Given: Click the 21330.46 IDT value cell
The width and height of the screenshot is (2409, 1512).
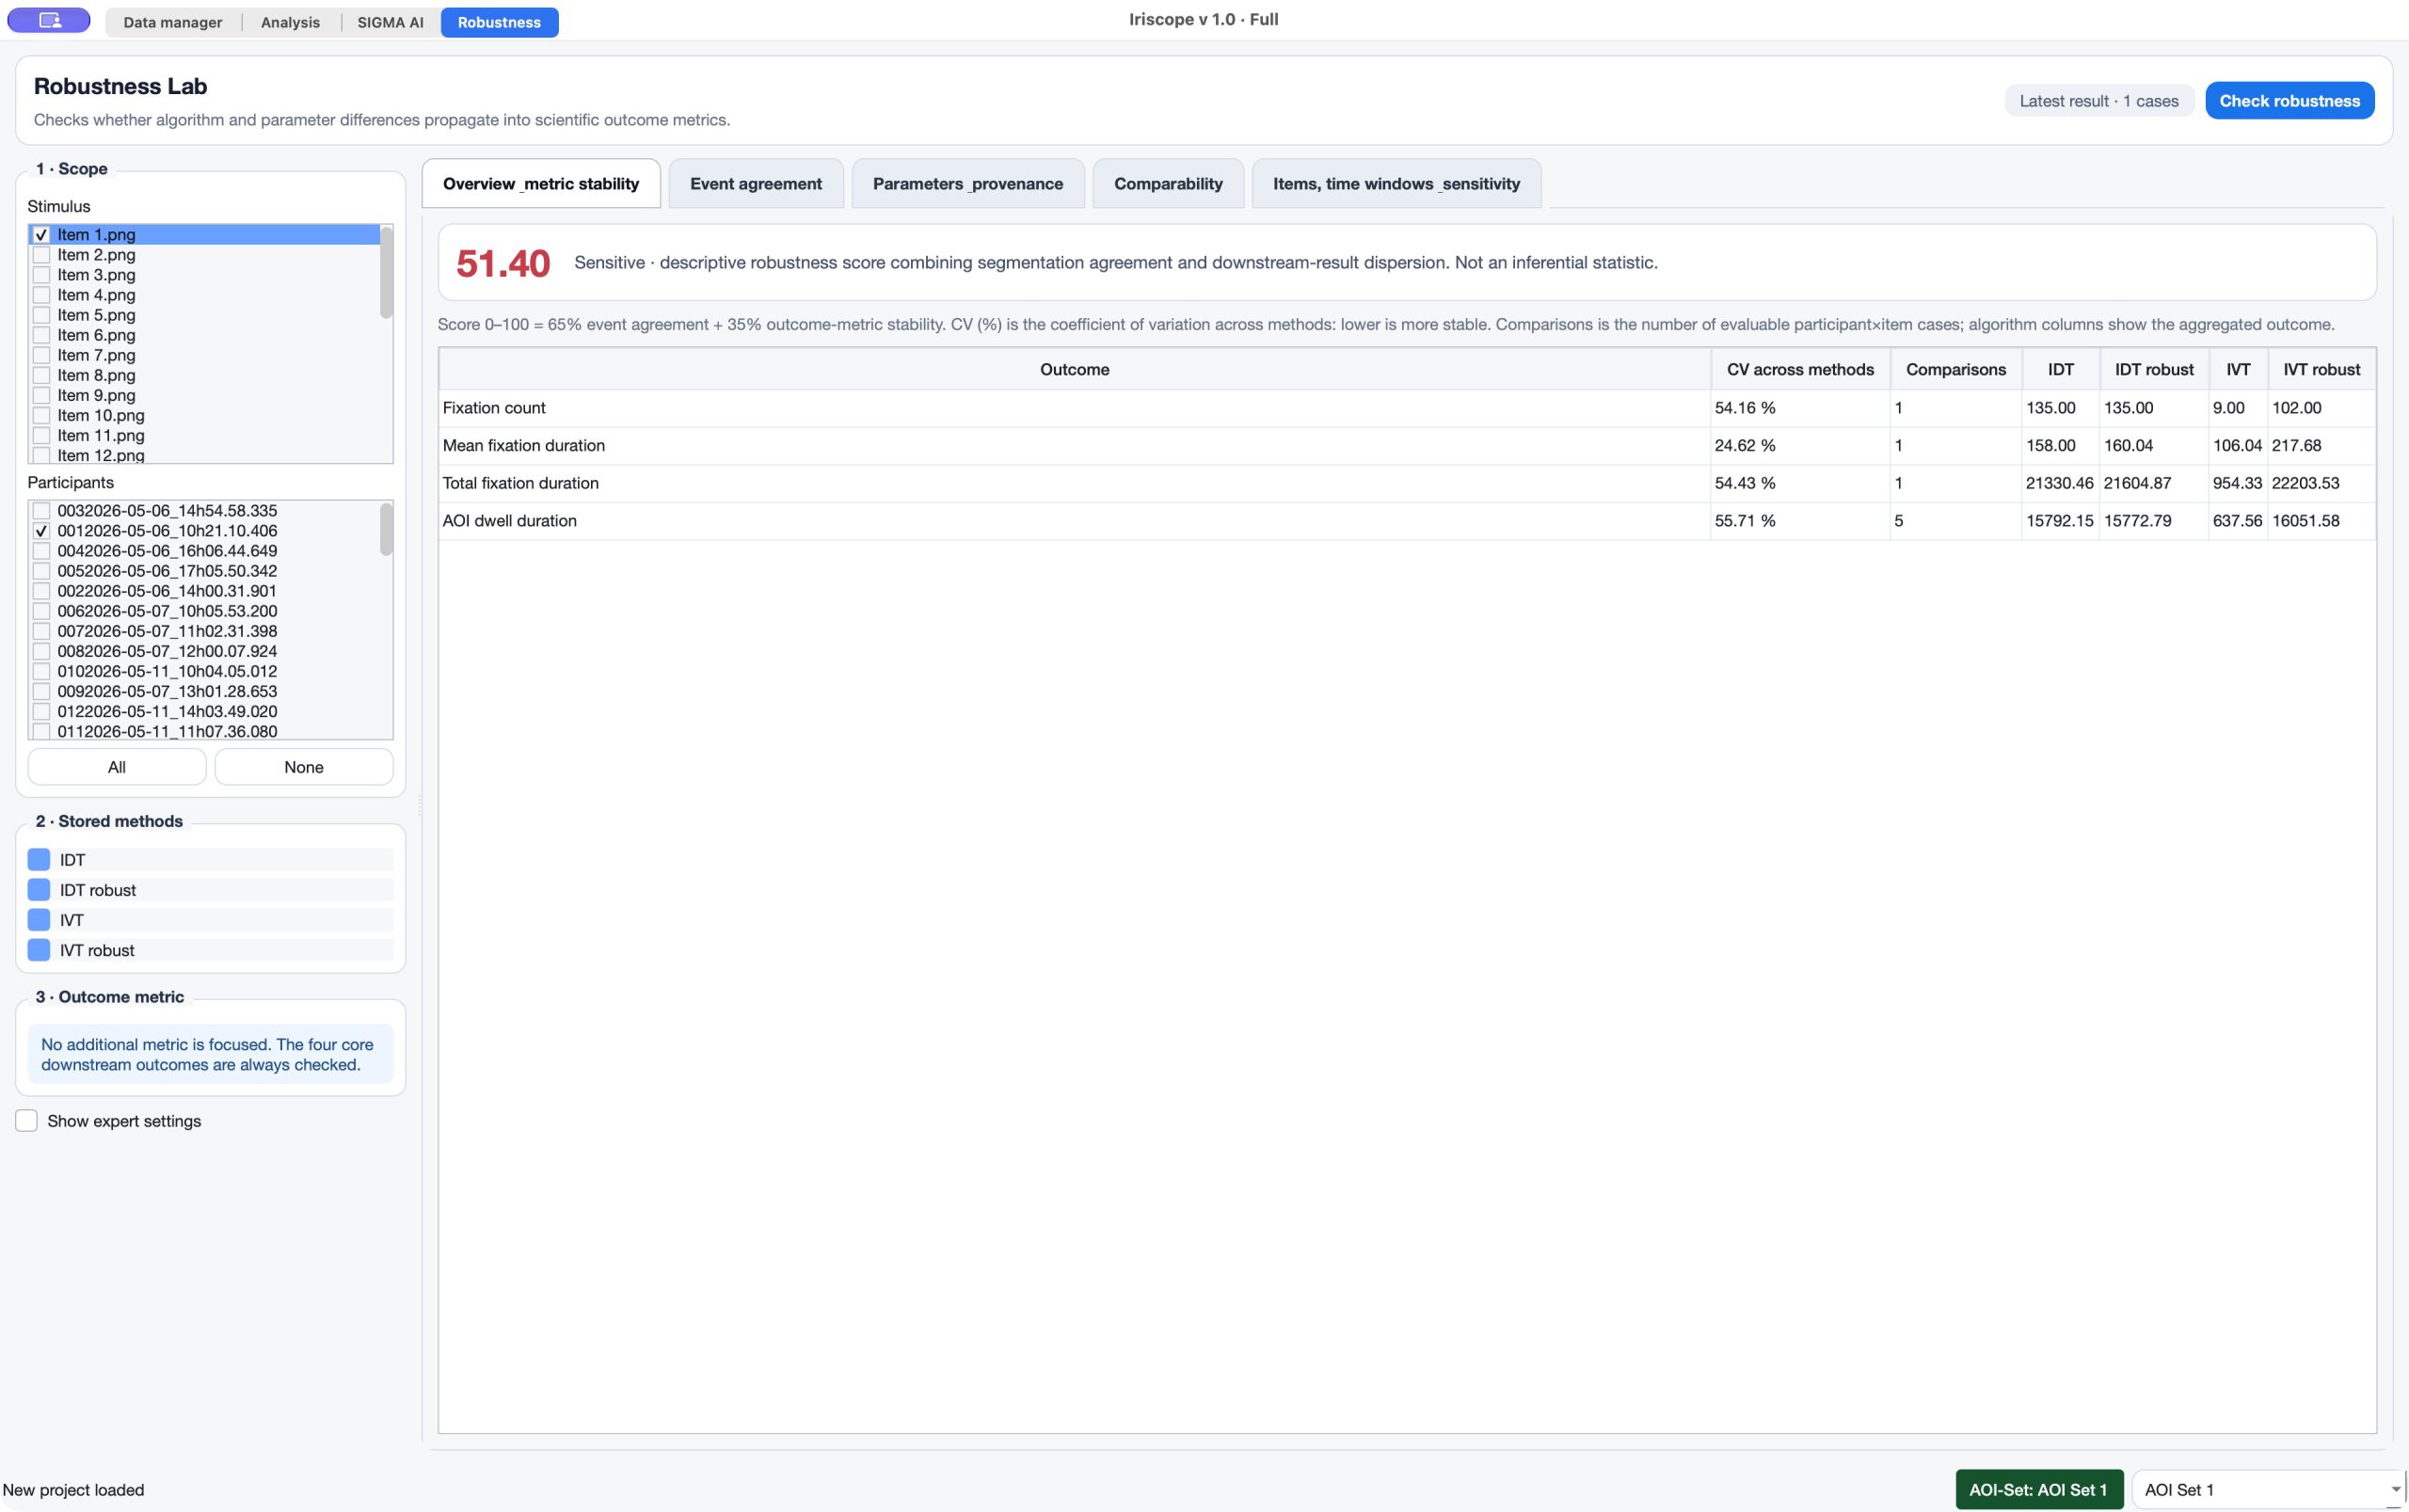Looking at the screenshot, I should pyautogui.click(x=2059, y=483).
